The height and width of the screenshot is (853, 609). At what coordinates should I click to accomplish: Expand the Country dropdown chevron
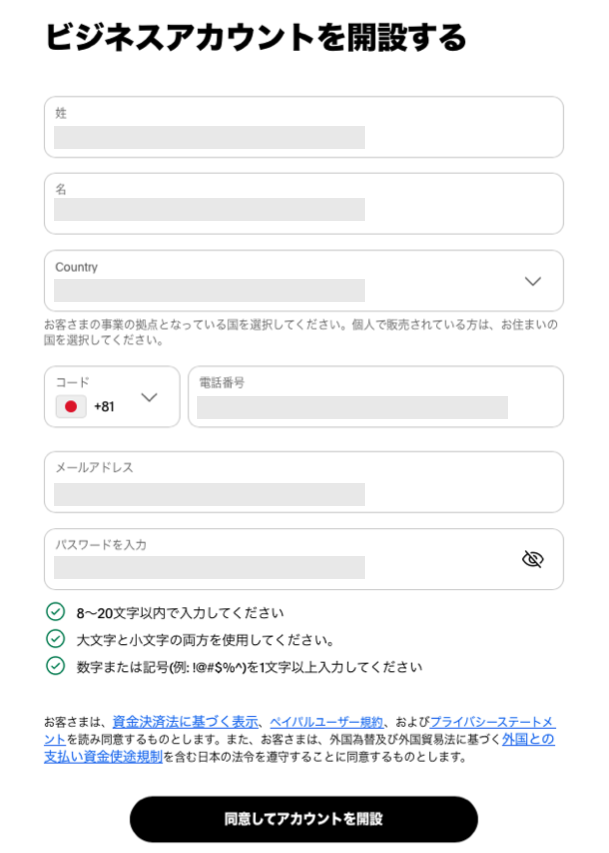pos(532,281)
